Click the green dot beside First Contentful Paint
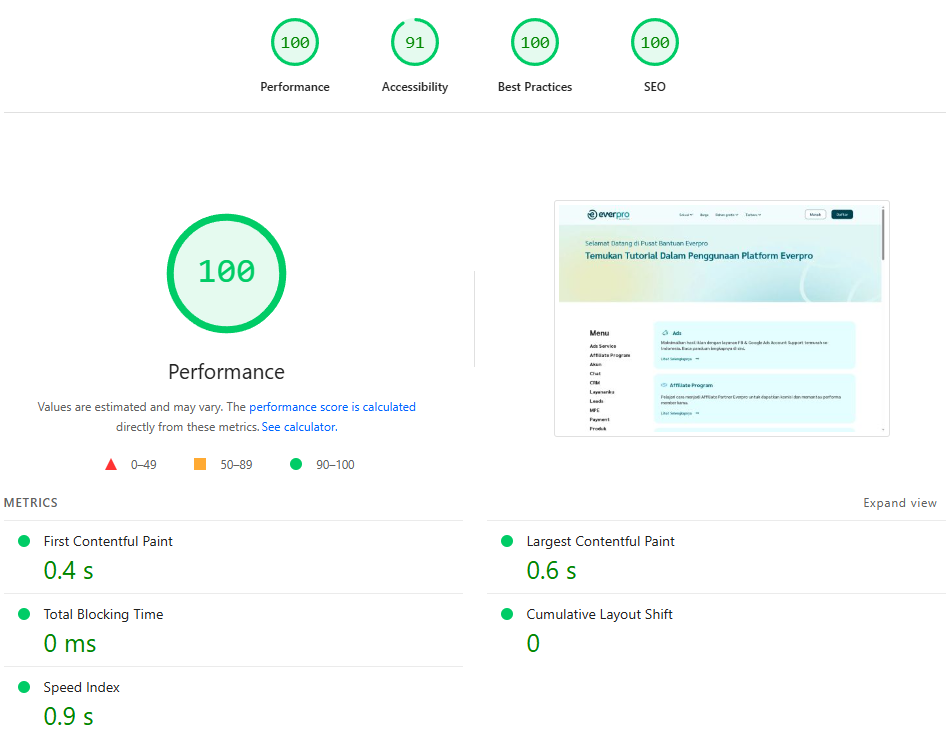The image size is (951, 746). (24, 541)
